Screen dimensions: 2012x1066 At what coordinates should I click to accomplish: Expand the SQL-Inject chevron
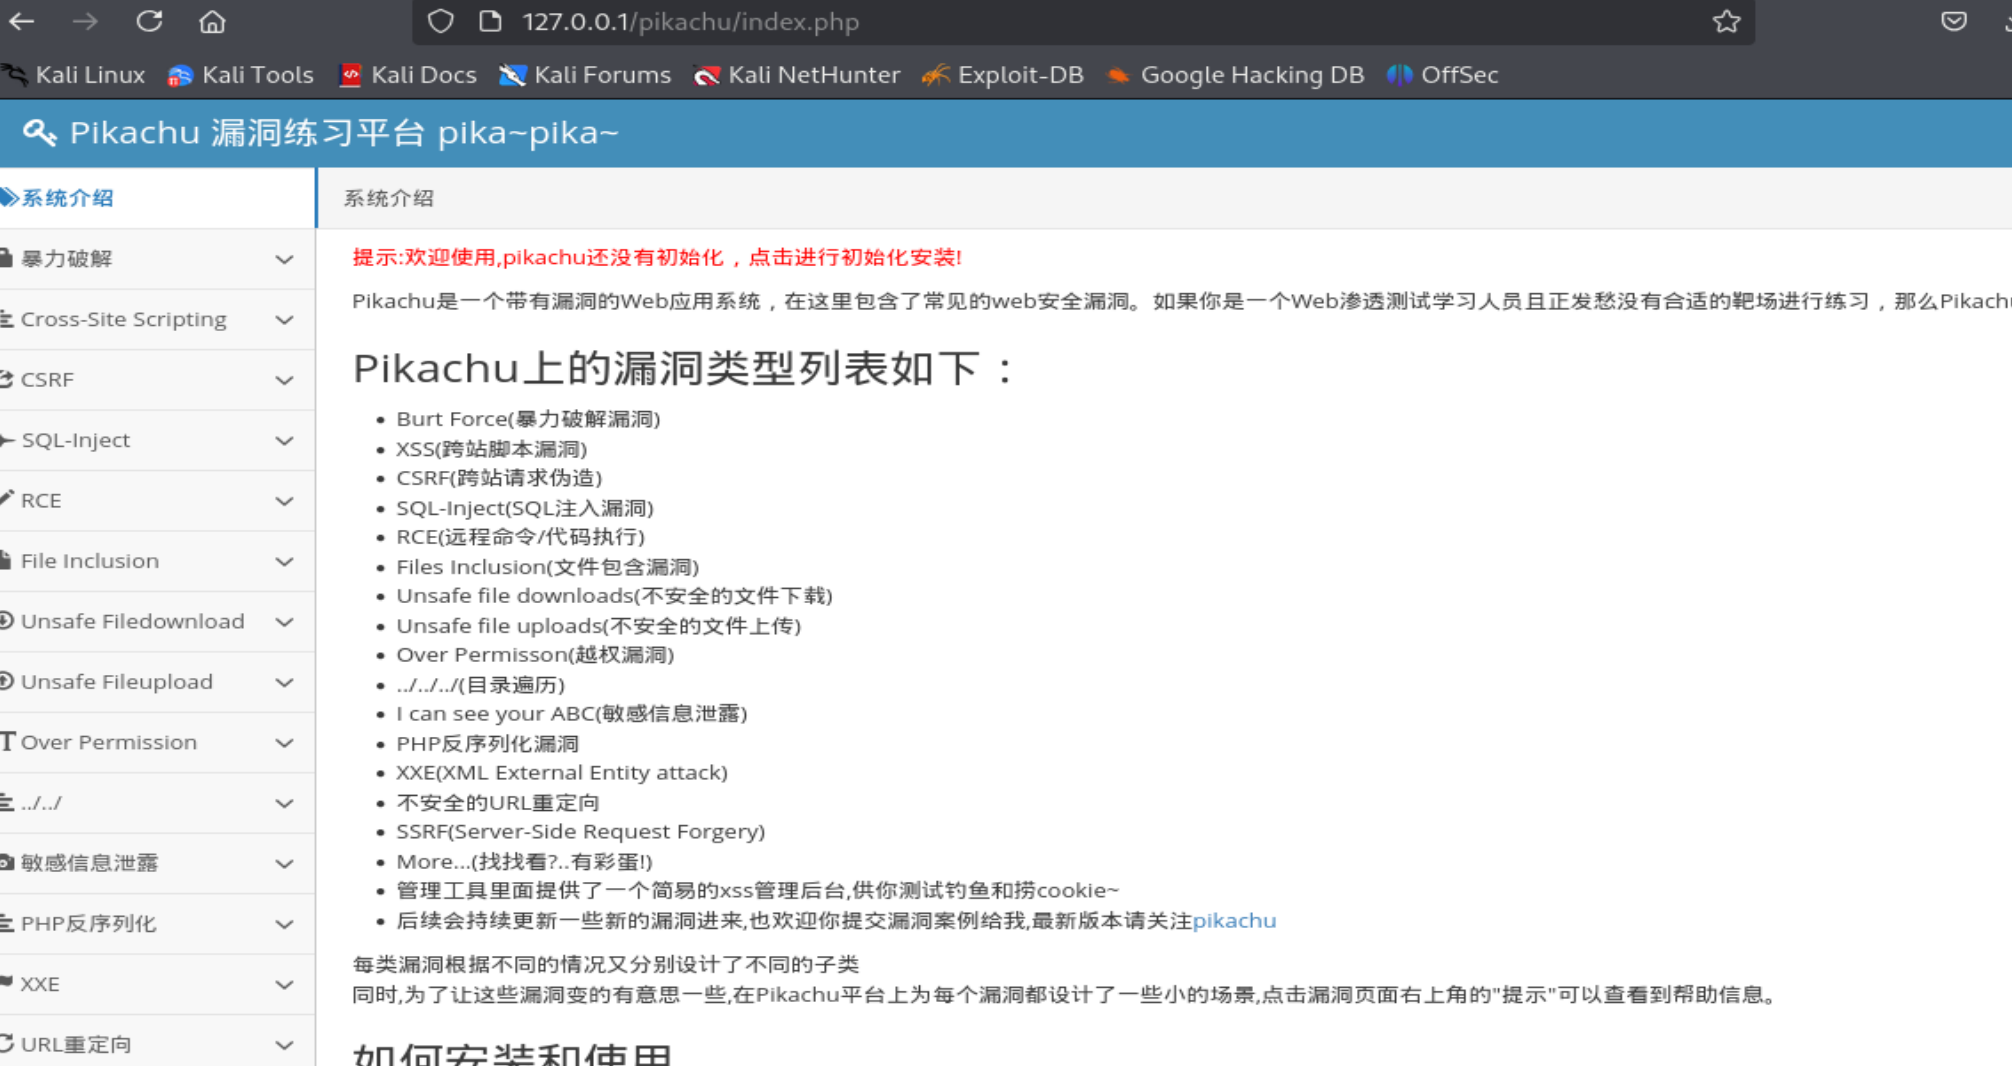284,441
